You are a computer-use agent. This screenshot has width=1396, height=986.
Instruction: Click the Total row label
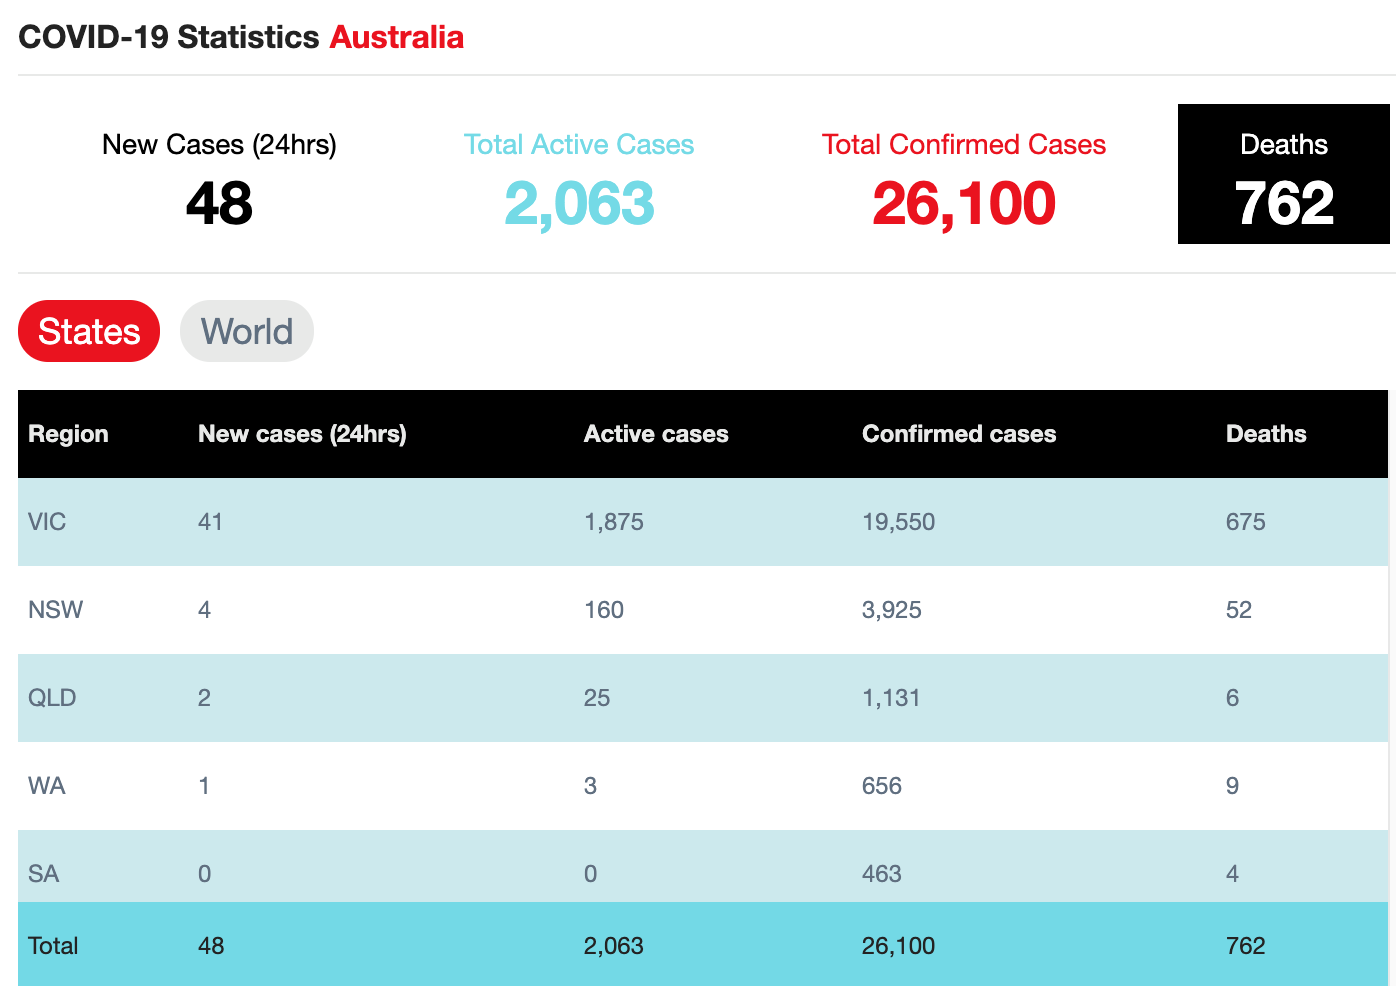pyautogui.click(x=53, y=946)
